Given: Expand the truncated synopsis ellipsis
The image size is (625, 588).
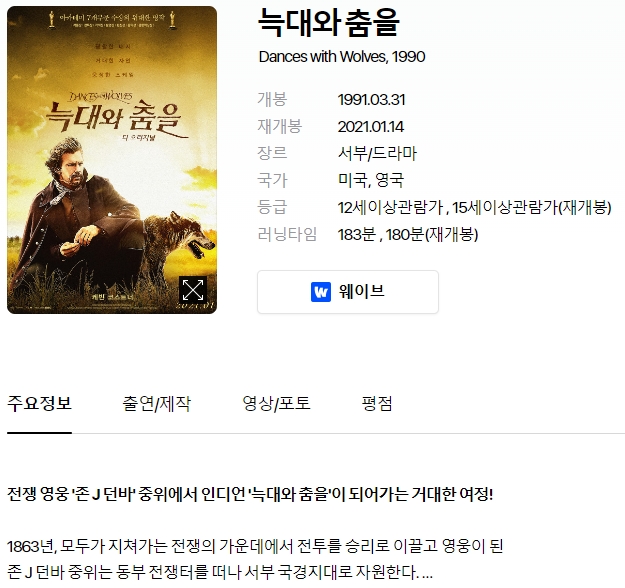Looking at the screenshot, I should coord(427,573).
